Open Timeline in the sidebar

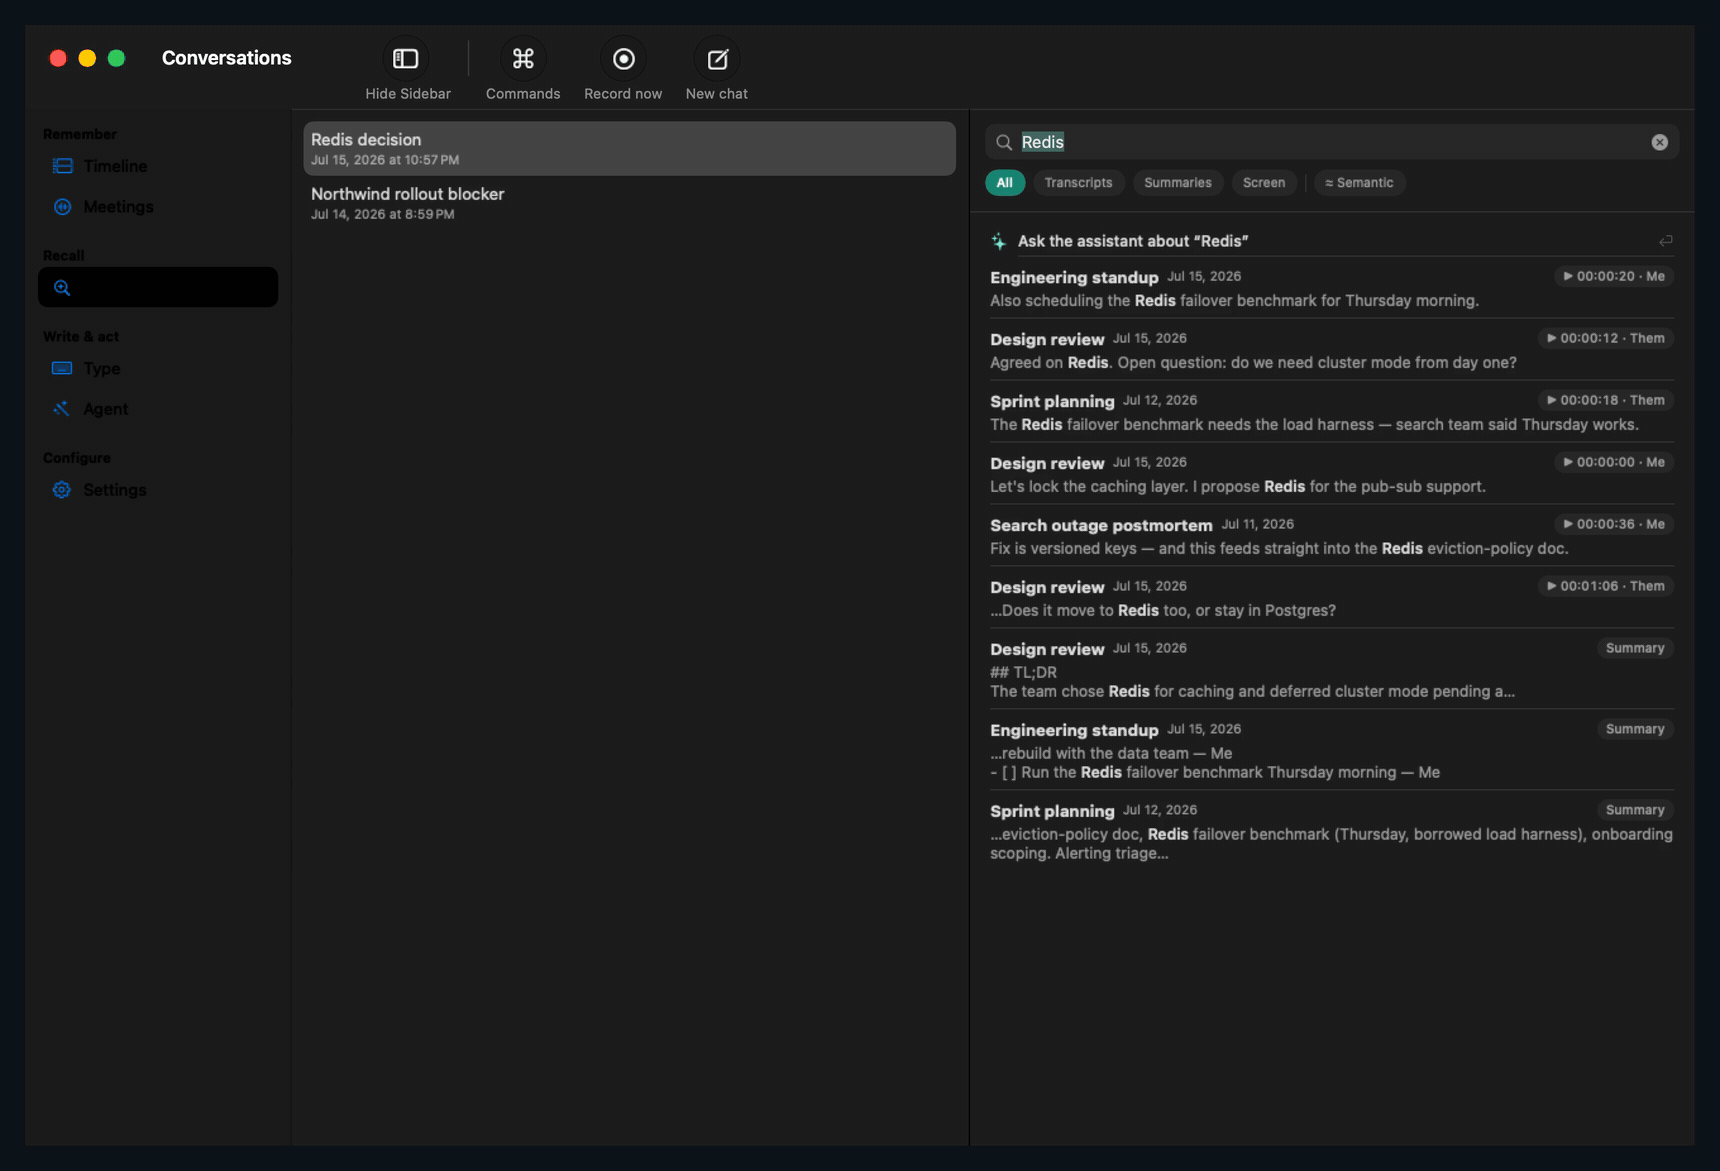(158, 166)
